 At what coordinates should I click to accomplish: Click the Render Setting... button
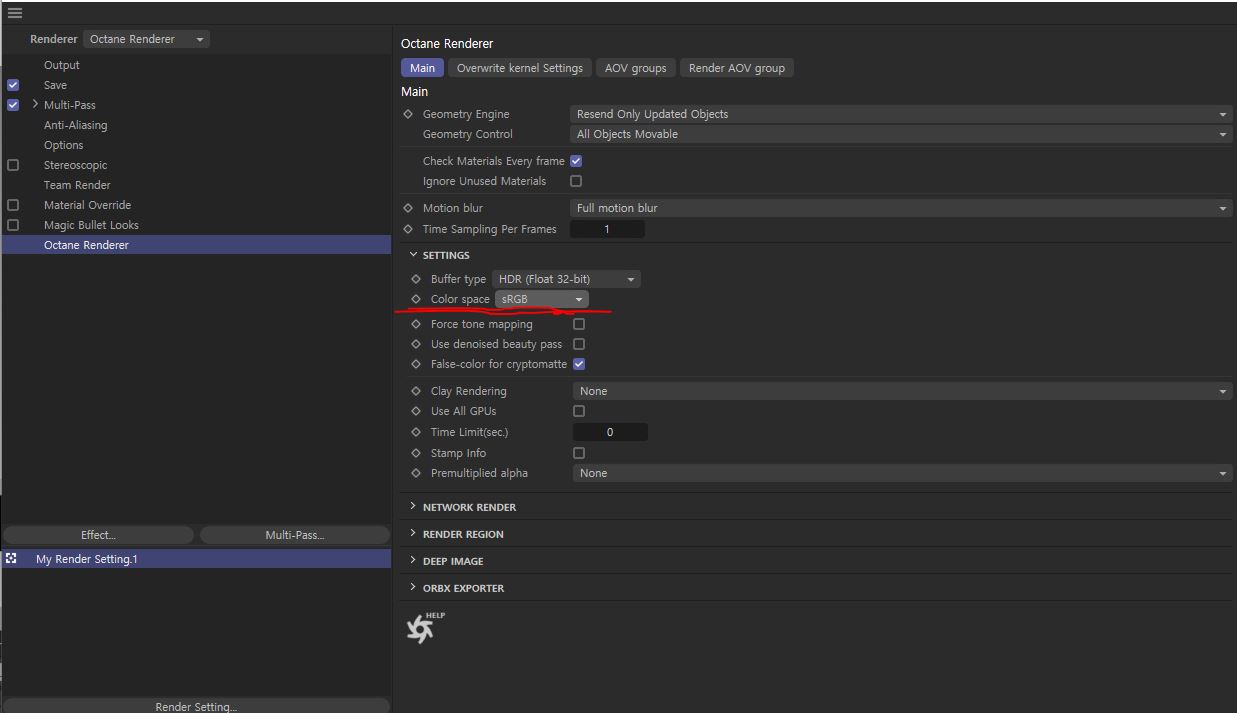(x=196, y=706)
